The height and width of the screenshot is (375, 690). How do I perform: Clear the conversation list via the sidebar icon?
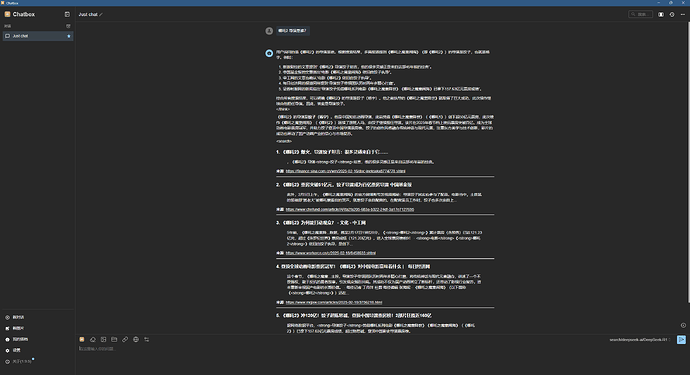click(68, 26)
